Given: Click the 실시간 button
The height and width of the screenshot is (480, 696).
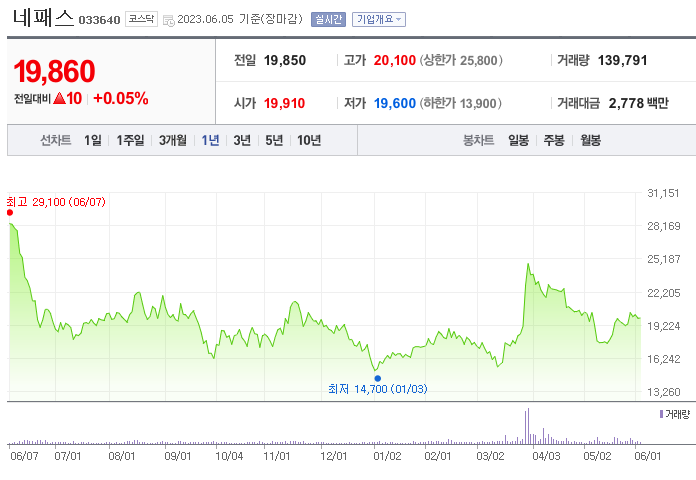Looking at the screenshot, I should [x=328, y=20].
